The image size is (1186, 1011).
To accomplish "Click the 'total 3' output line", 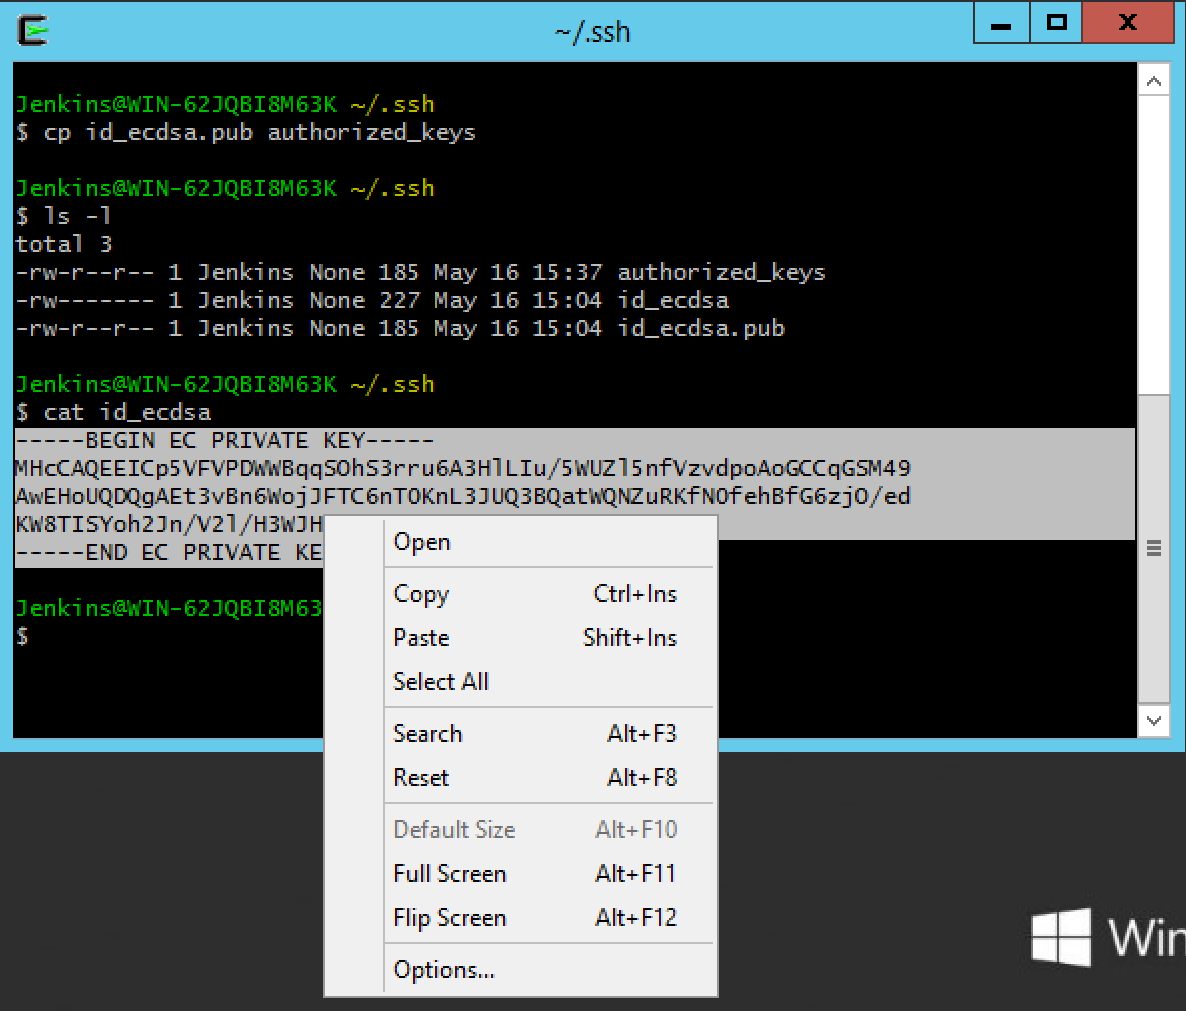I will coord(64,244).
